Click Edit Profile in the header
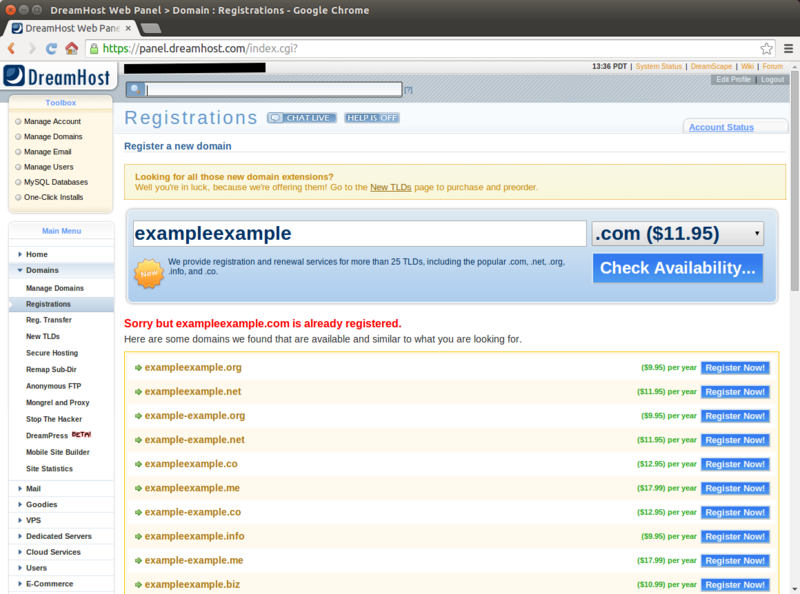 coord(733,80)
